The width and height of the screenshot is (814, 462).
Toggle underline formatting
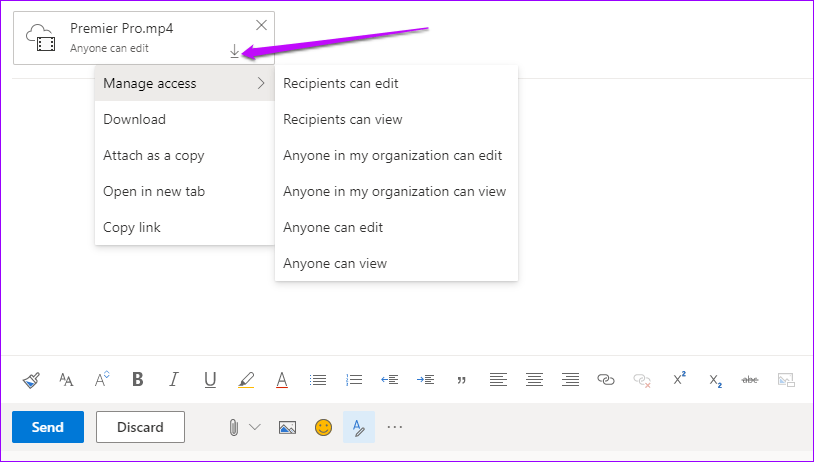pyautogui.click(x=210, y=380)
